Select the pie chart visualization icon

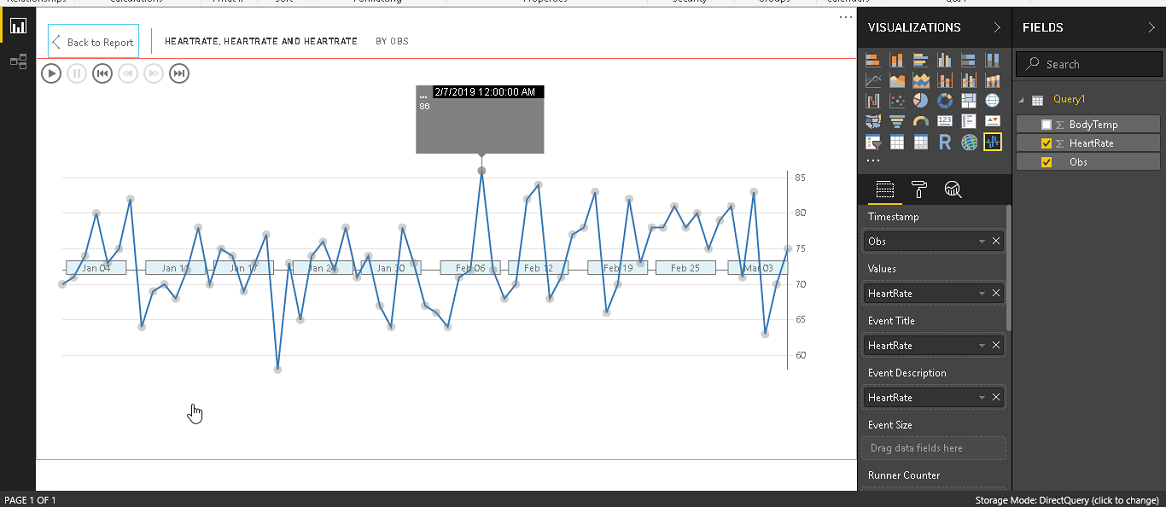pos(921,100)
